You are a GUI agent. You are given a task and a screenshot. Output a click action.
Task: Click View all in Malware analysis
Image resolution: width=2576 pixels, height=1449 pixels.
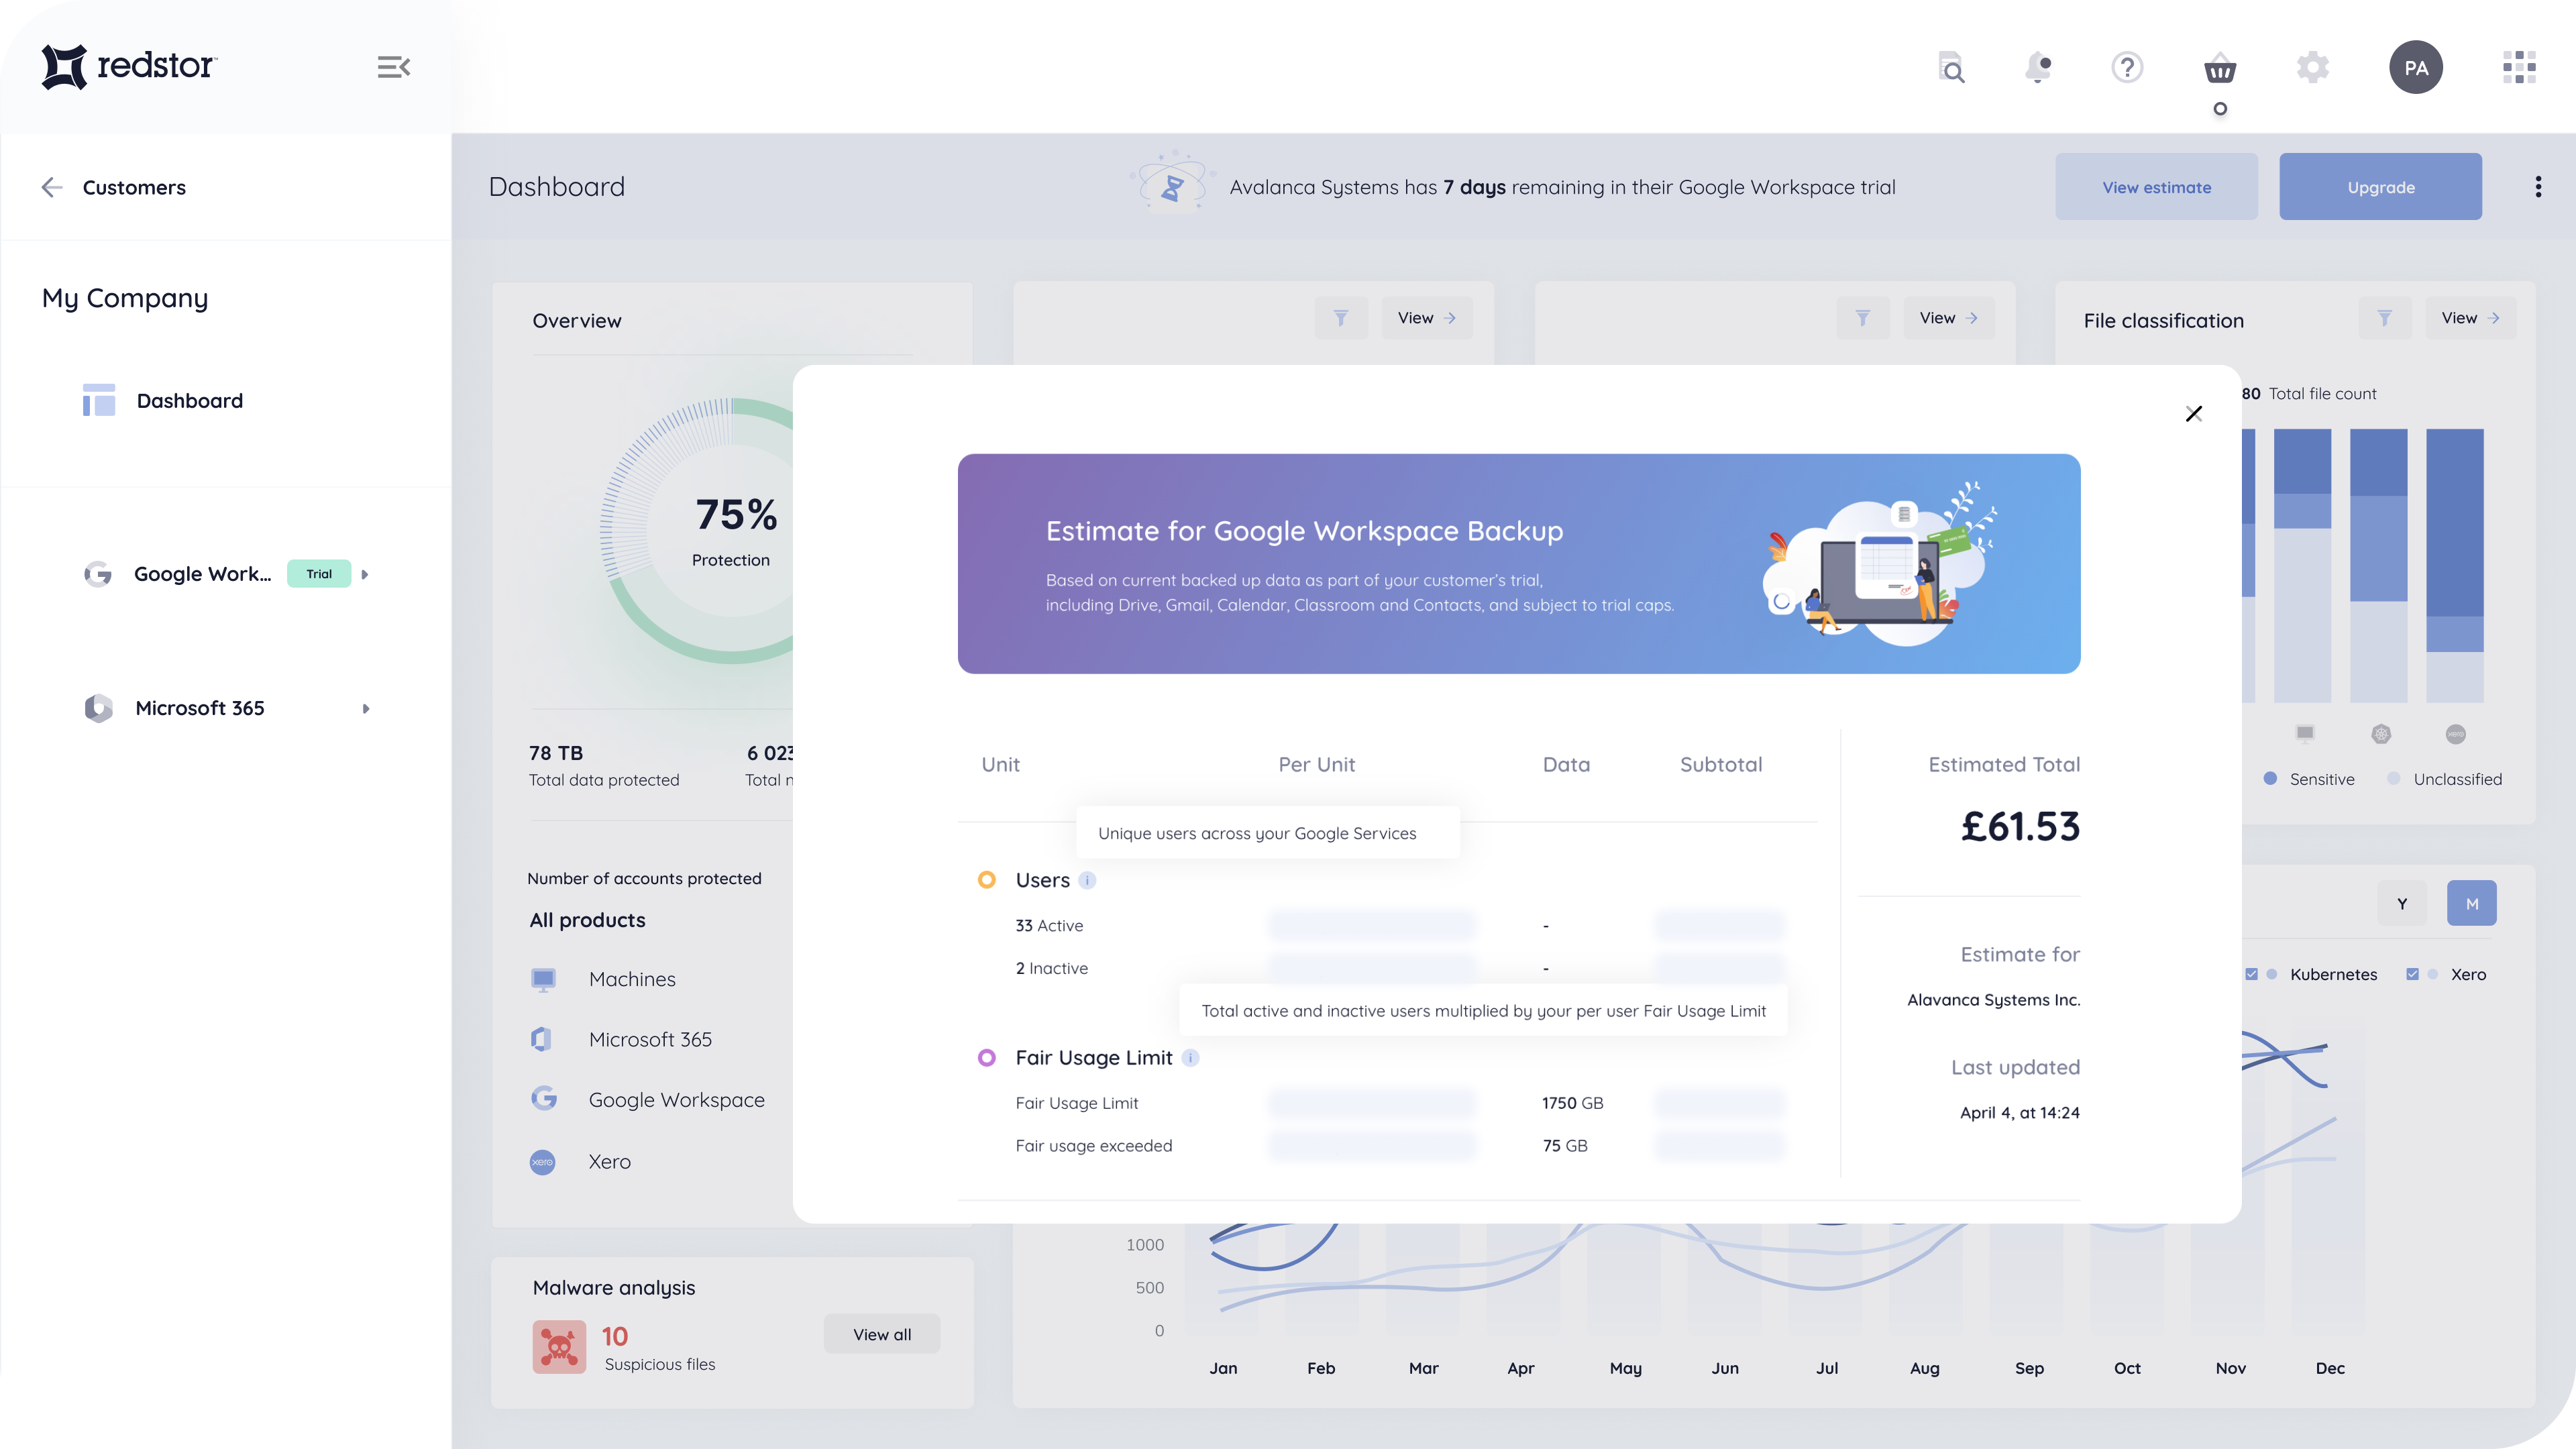pyautogui.click(x=881, y=1334)
